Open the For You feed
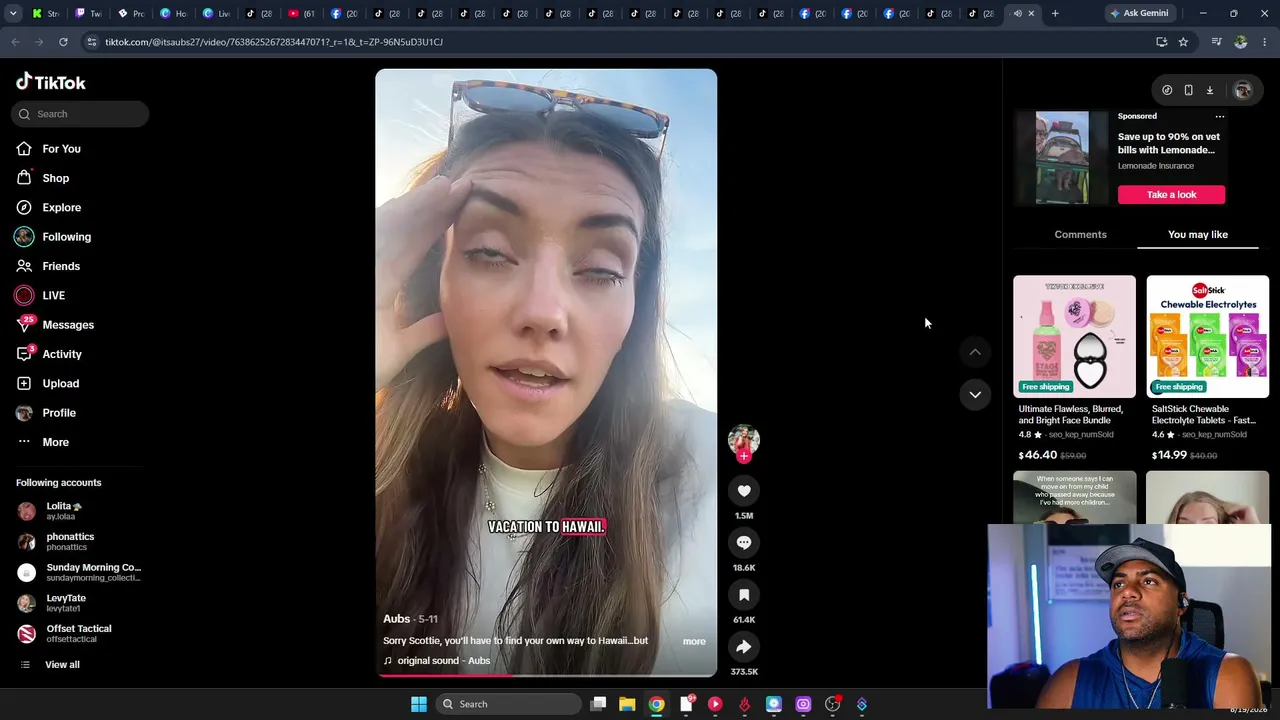The width and height of the screenshot is (1280, 720). point(50,149)
